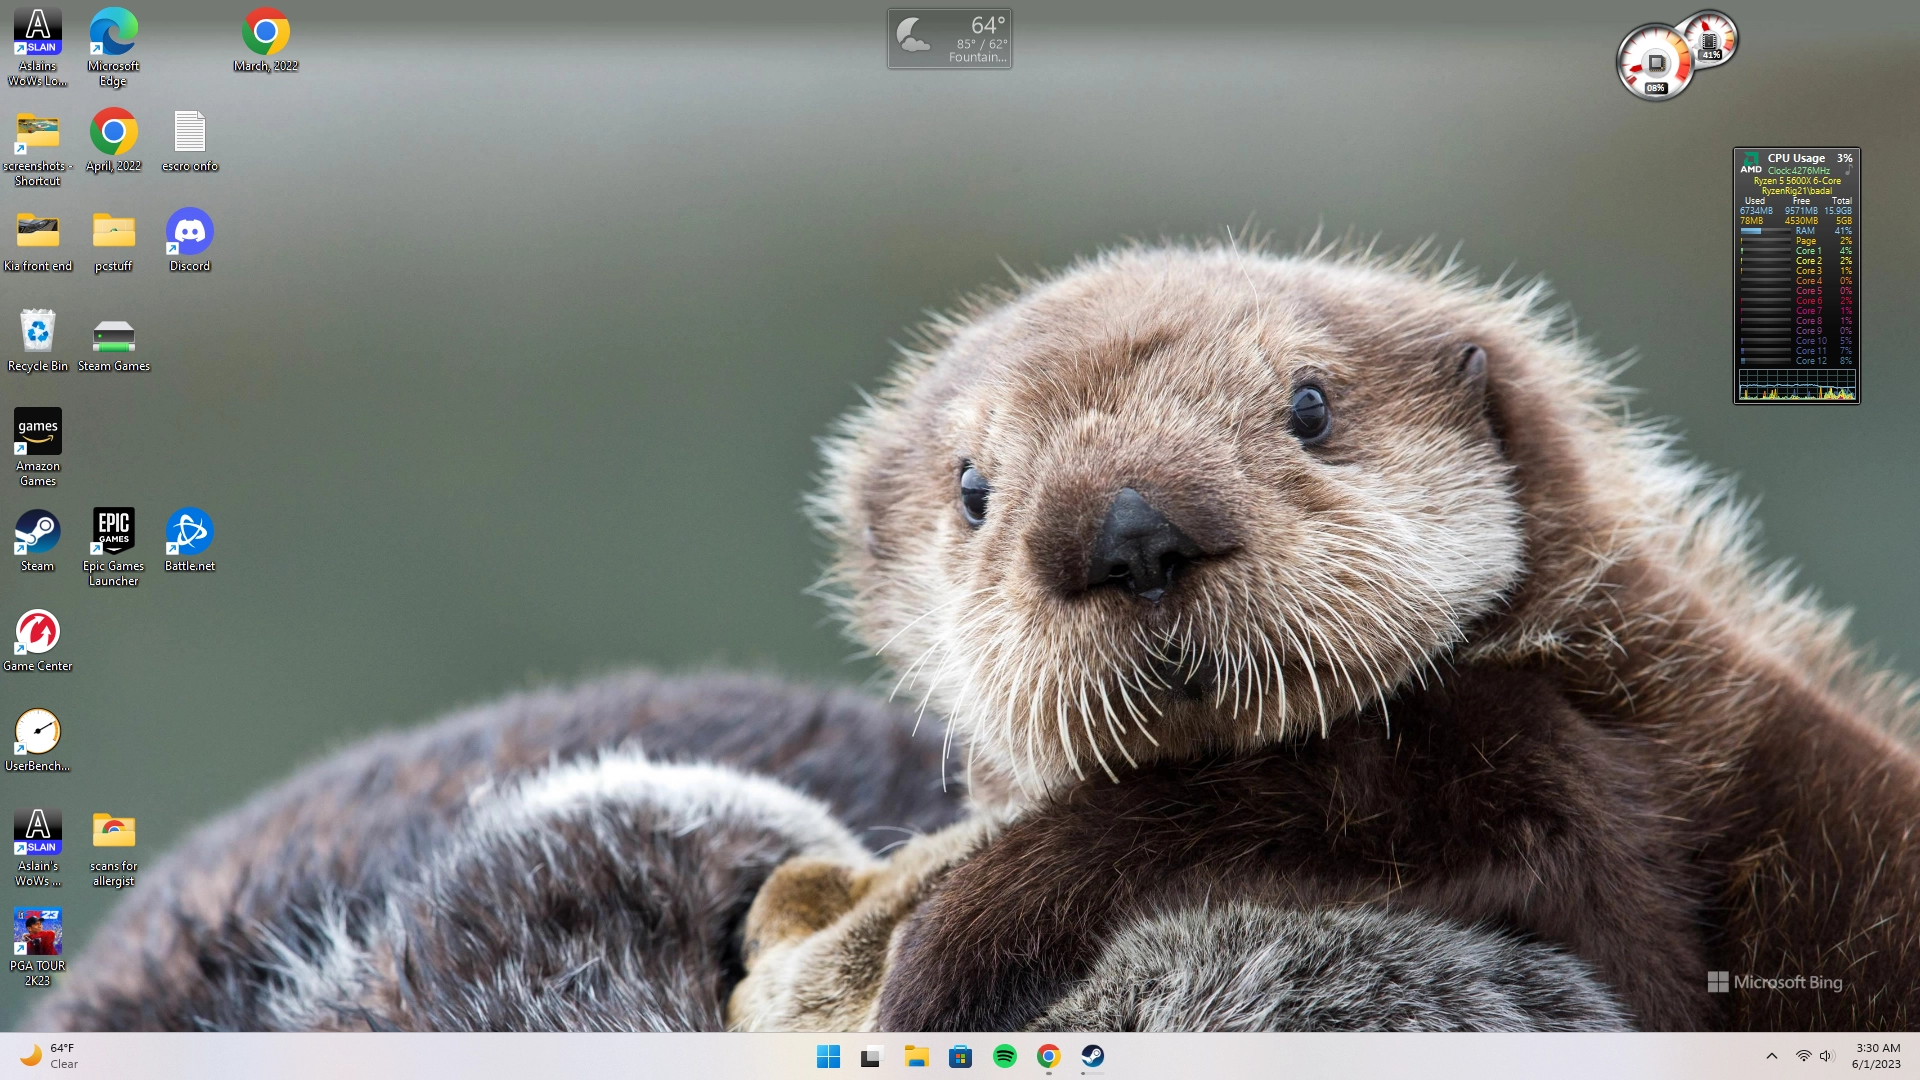Launch Microsoft Store from the taskbar

(x=960, y=1057)
